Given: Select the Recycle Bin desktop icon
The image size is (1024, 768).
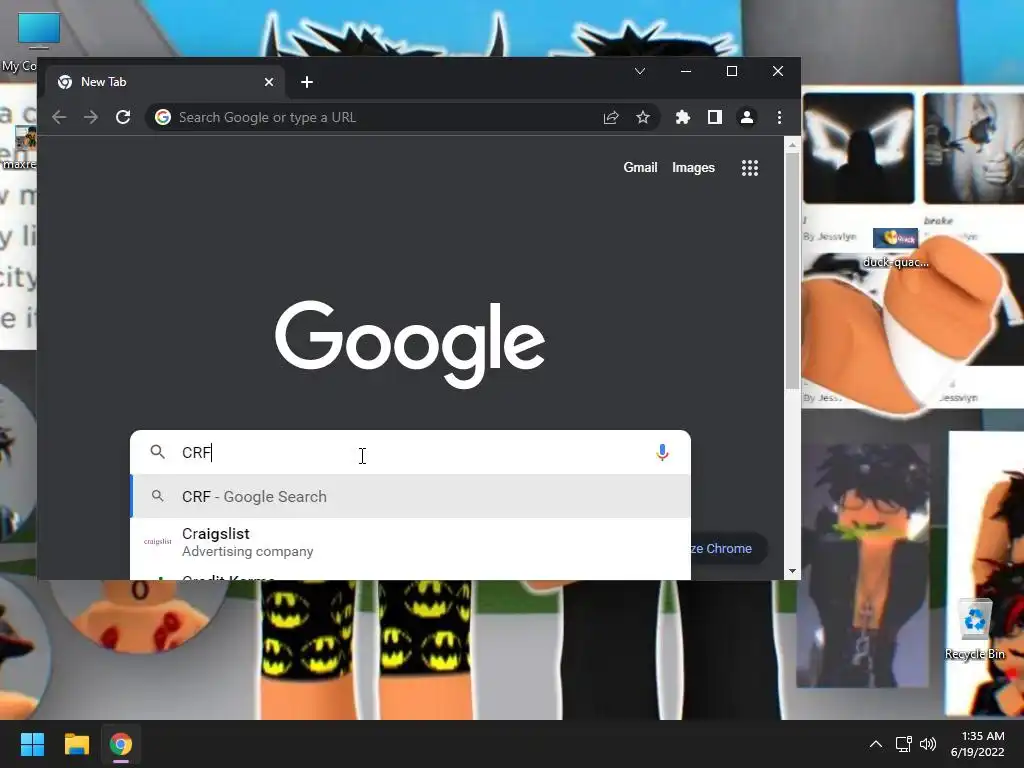Looking at the screenshot, I should (974, 630).
